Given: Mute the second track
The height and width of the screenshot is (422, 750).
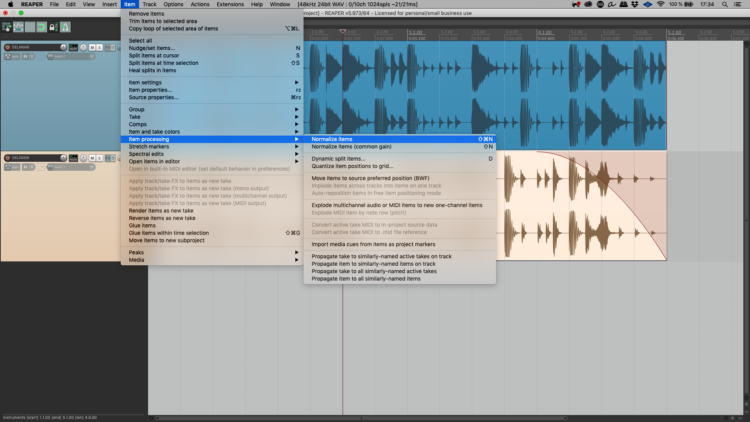Looking at the screenshot, I should click(92, 158).
